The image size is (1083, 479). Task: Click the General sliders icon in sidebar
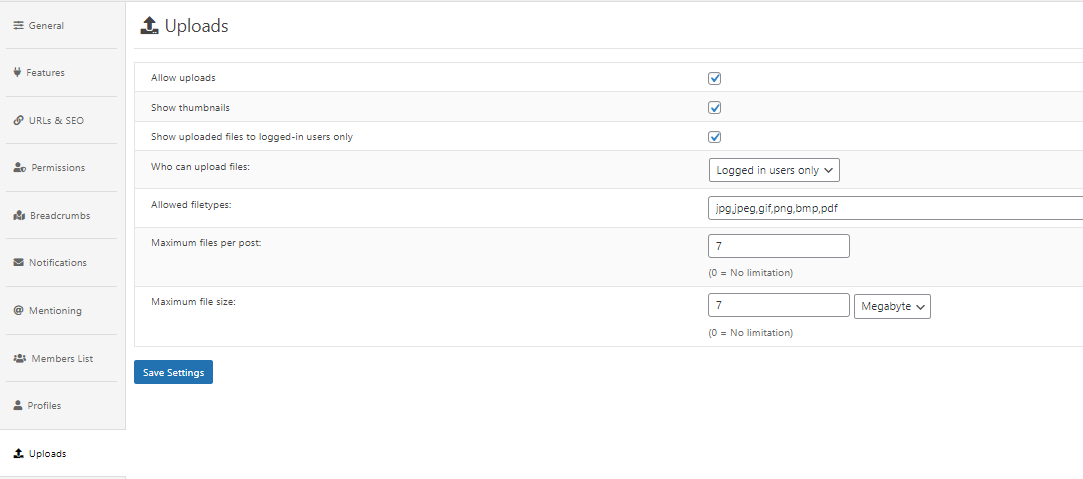(19, 26)
